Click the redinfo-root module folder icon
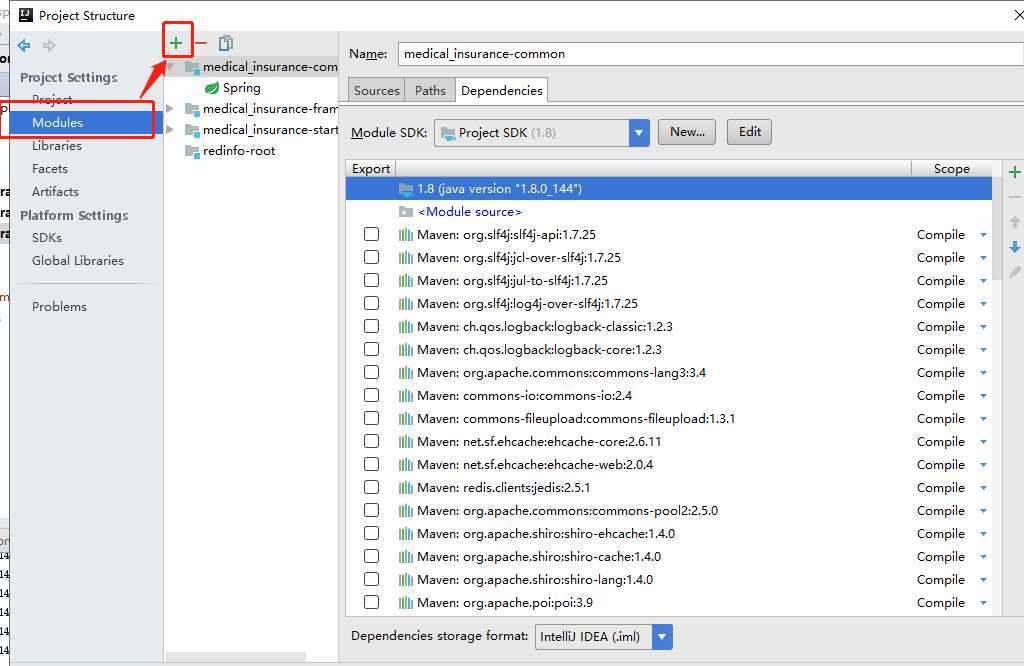This screenshot has height=666, width=1024. tap(192, 151)
